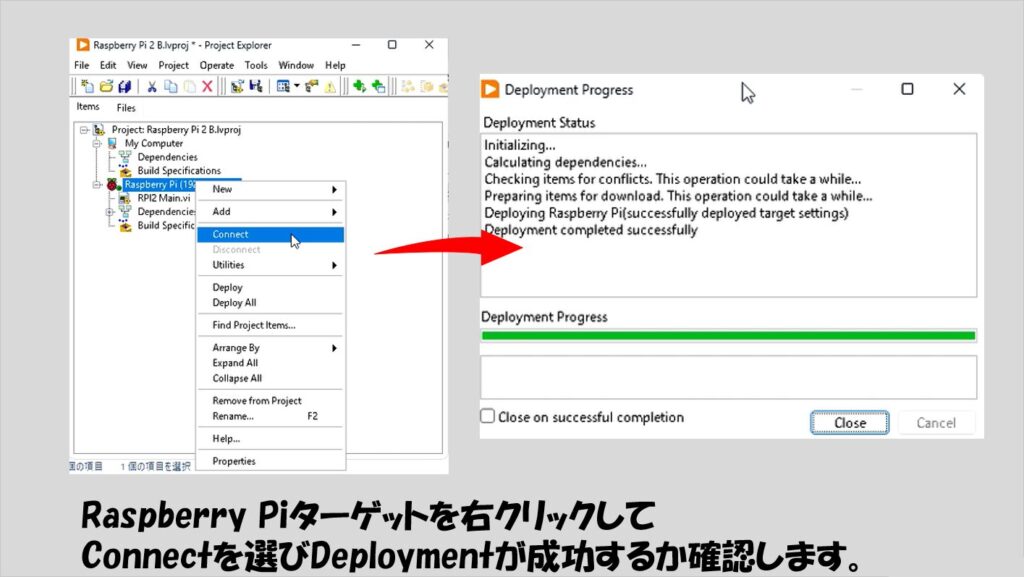
Task: Click the green plus with window icon
Action: click(x=378, y=86)
